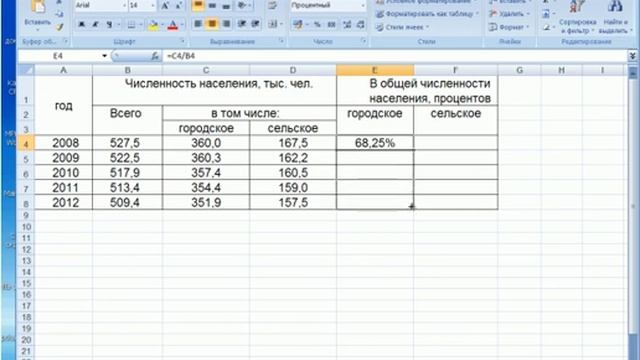The height and width of the screenshot is (360, 640).
Task: Select cell E4 with 68,25%
Action: (x=375, y=143)
